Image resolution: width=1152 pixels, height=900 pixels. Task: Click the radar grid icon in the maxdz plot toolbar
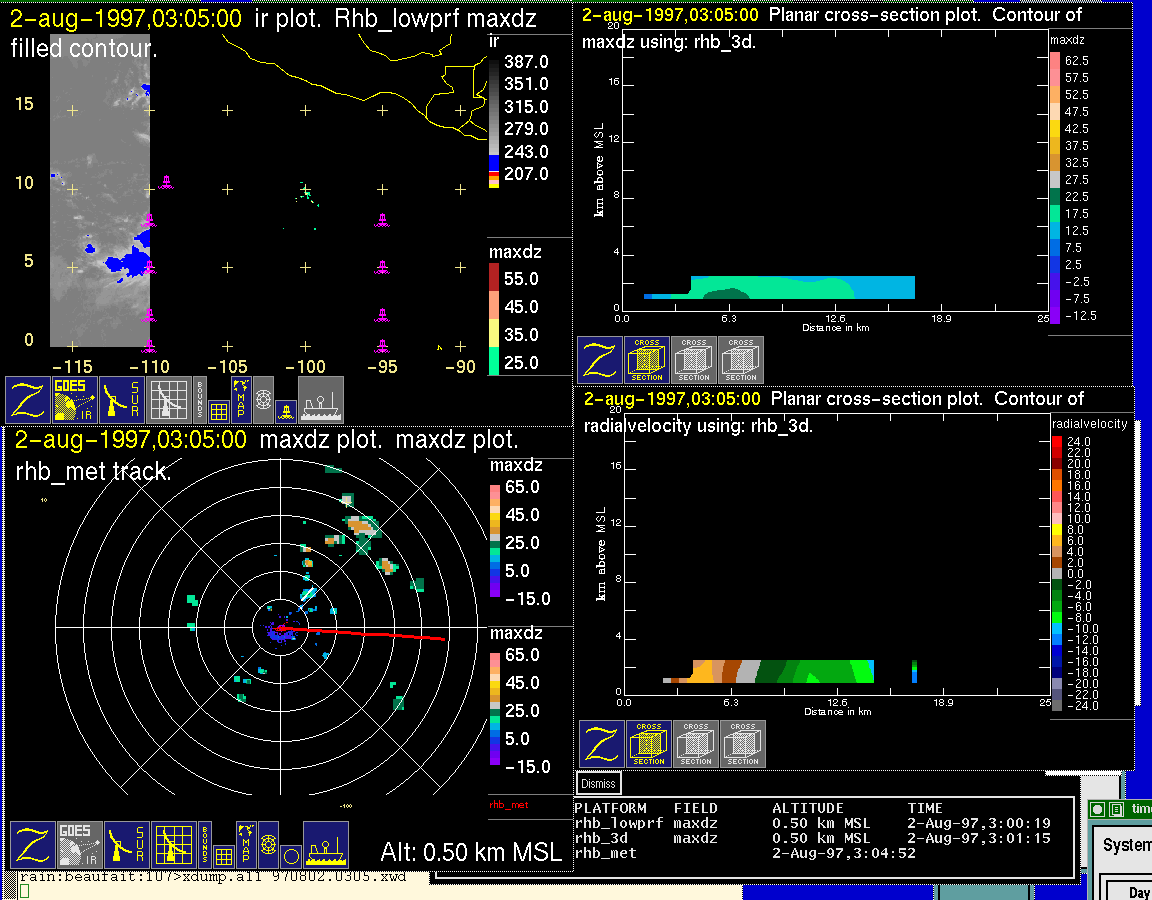(x=173, y=846)
